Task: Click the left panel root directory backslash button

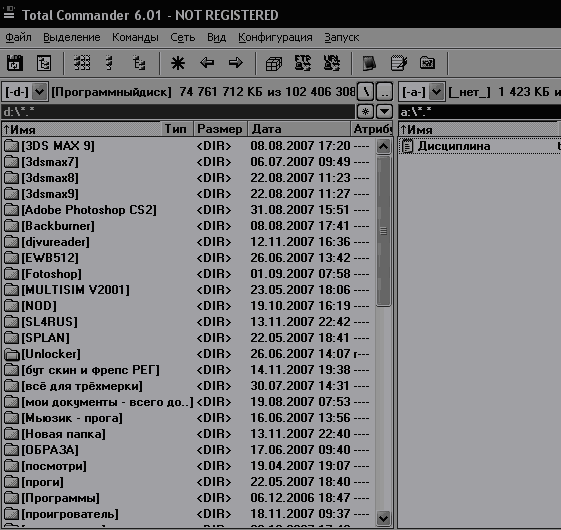Action: click(x=366, y=92)
